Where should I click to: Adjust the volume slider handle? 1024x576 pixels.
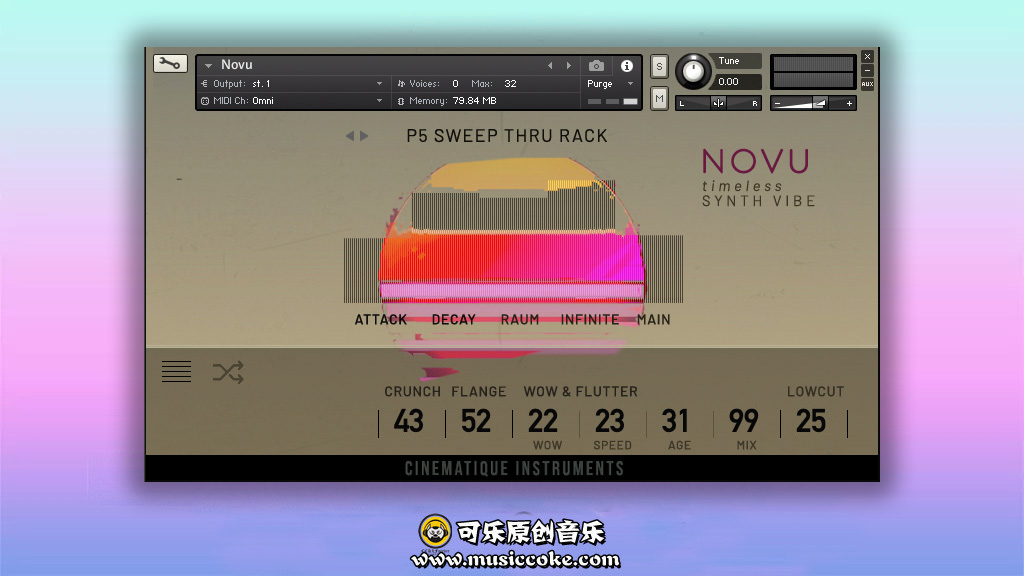coord(820,103)
